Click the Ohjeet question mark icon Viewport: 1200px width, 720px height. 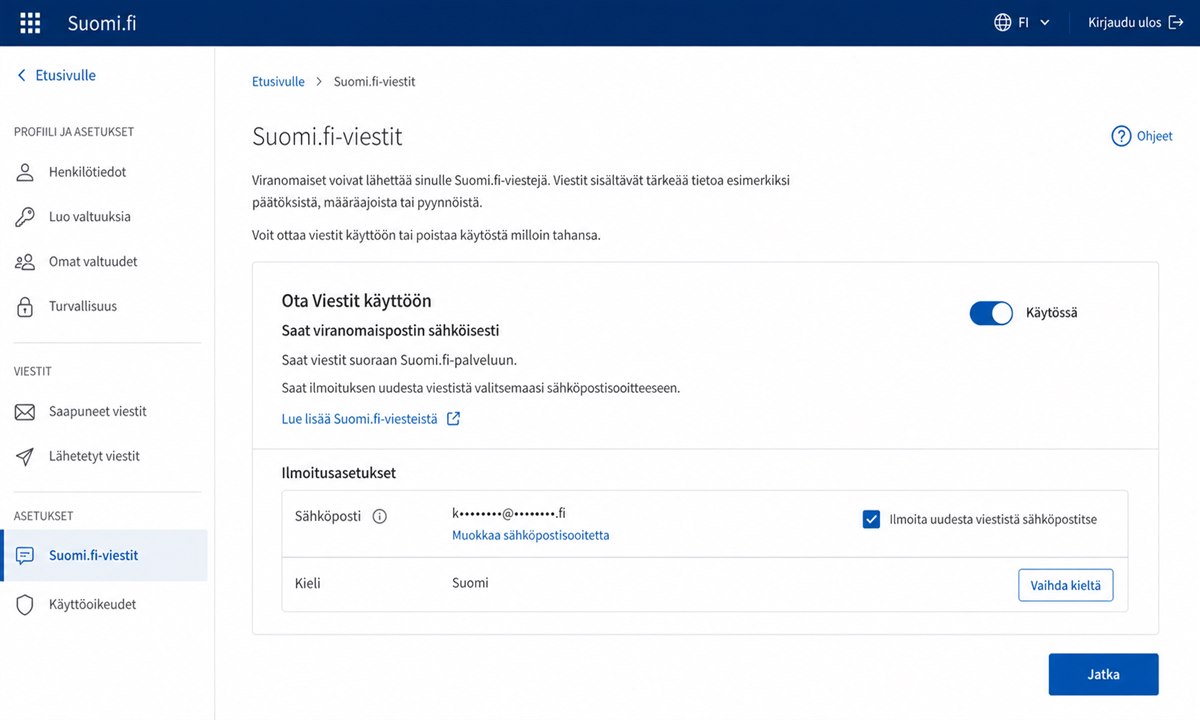[1121, 136]
